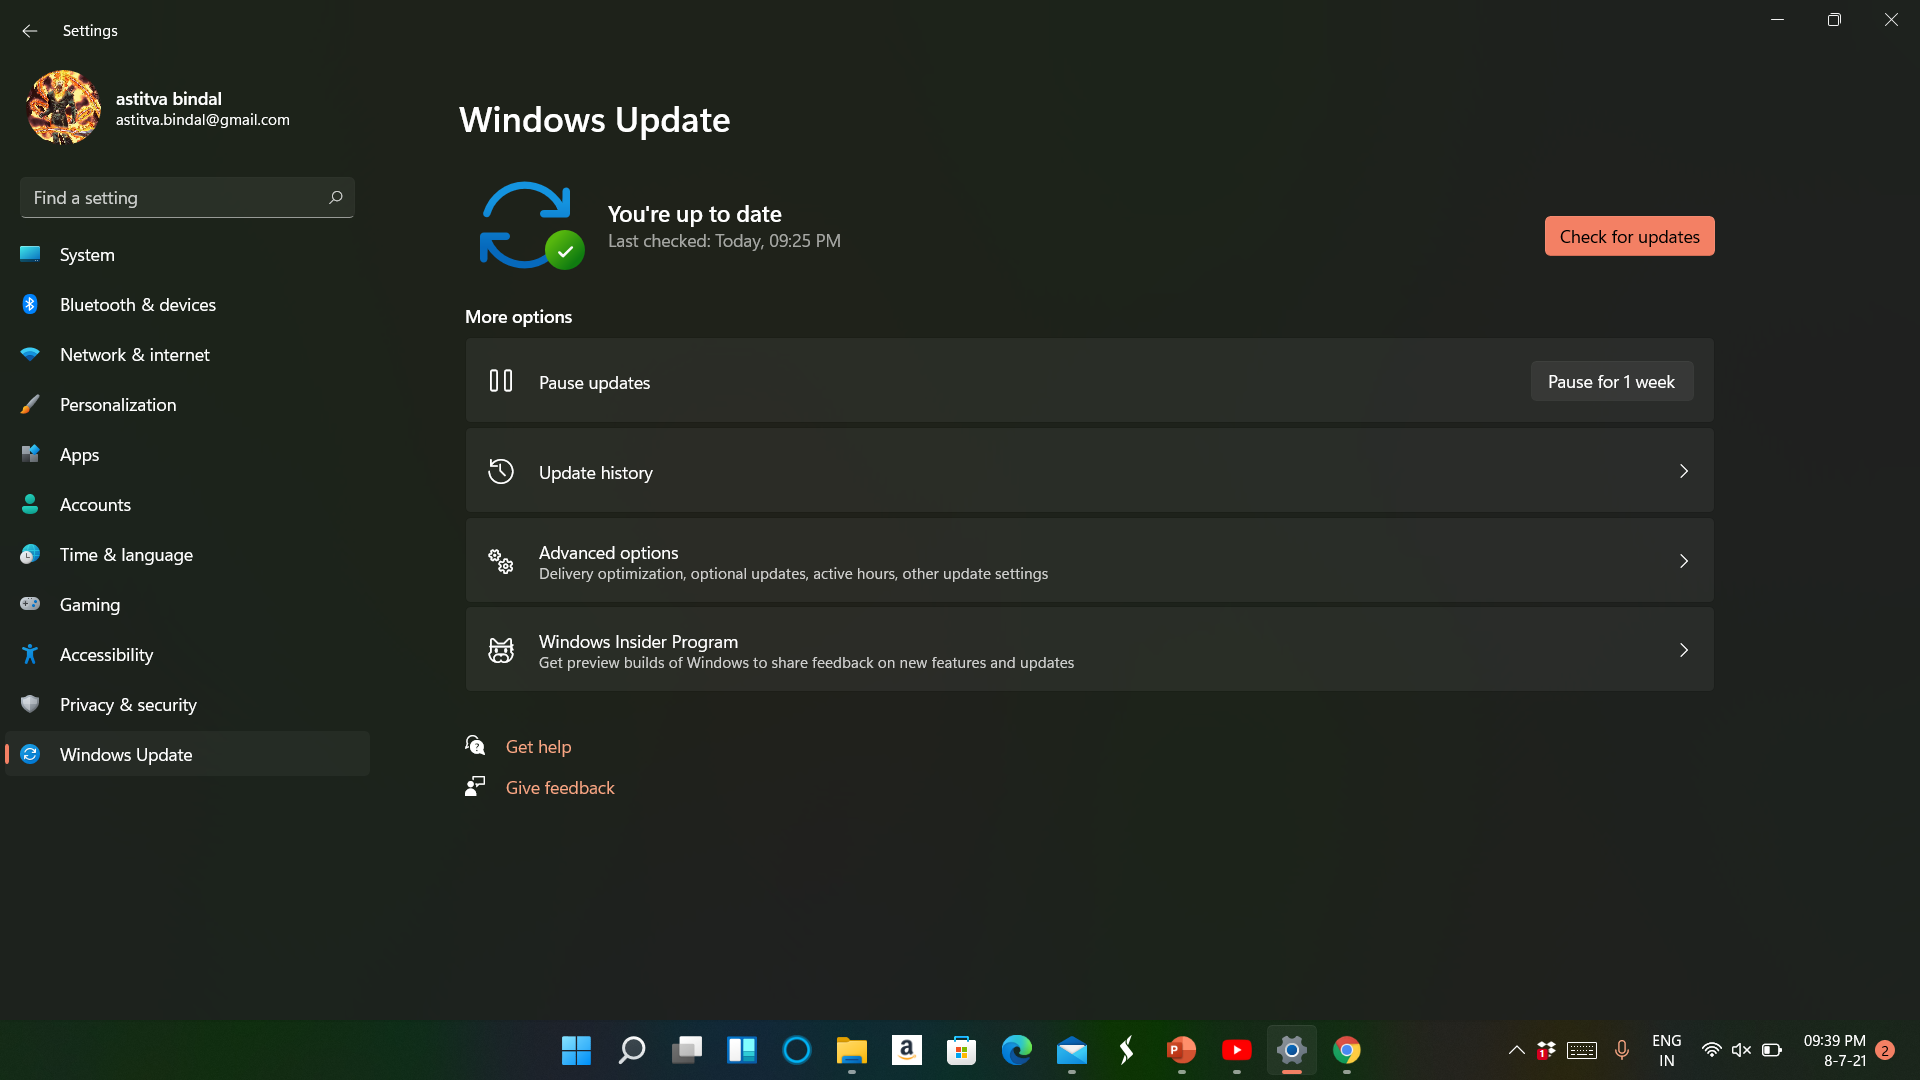1920x1080 pixels.
Task: Open taskbar Search
Action: click(631, 1050)
